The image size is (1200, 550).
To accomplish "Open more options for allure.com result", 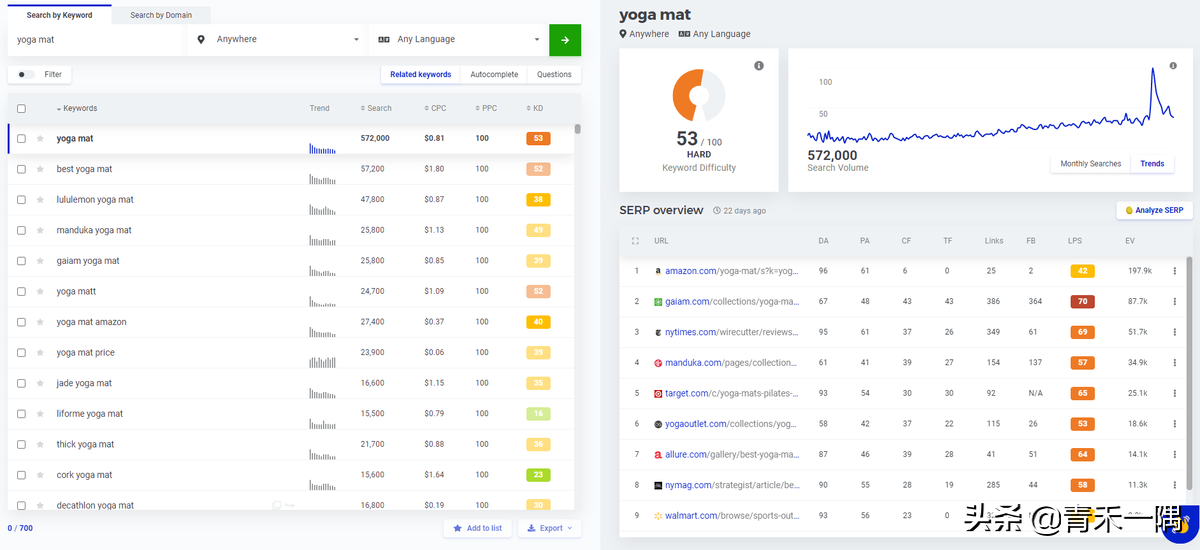I will point(1174,455).
